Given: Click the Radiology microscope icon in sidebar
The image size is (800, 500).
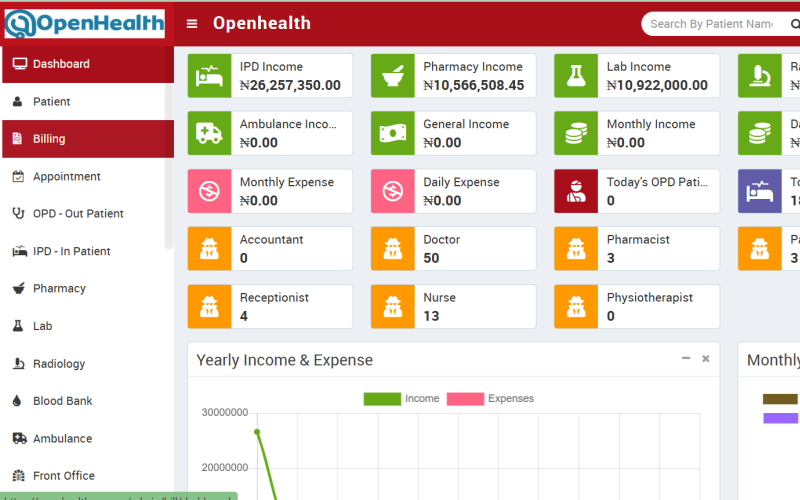Looking at the screenshot, I should click(x=18, y=363).
